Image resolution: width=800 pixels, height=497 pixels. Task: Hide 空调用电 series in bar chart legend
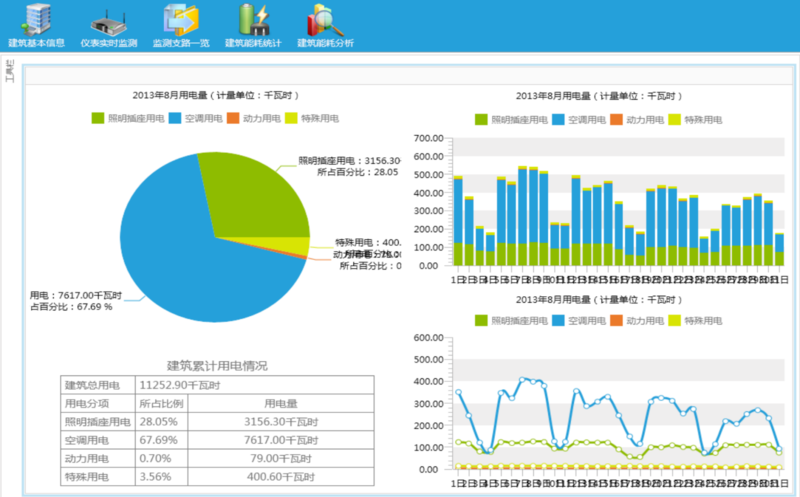pos(580,119)
